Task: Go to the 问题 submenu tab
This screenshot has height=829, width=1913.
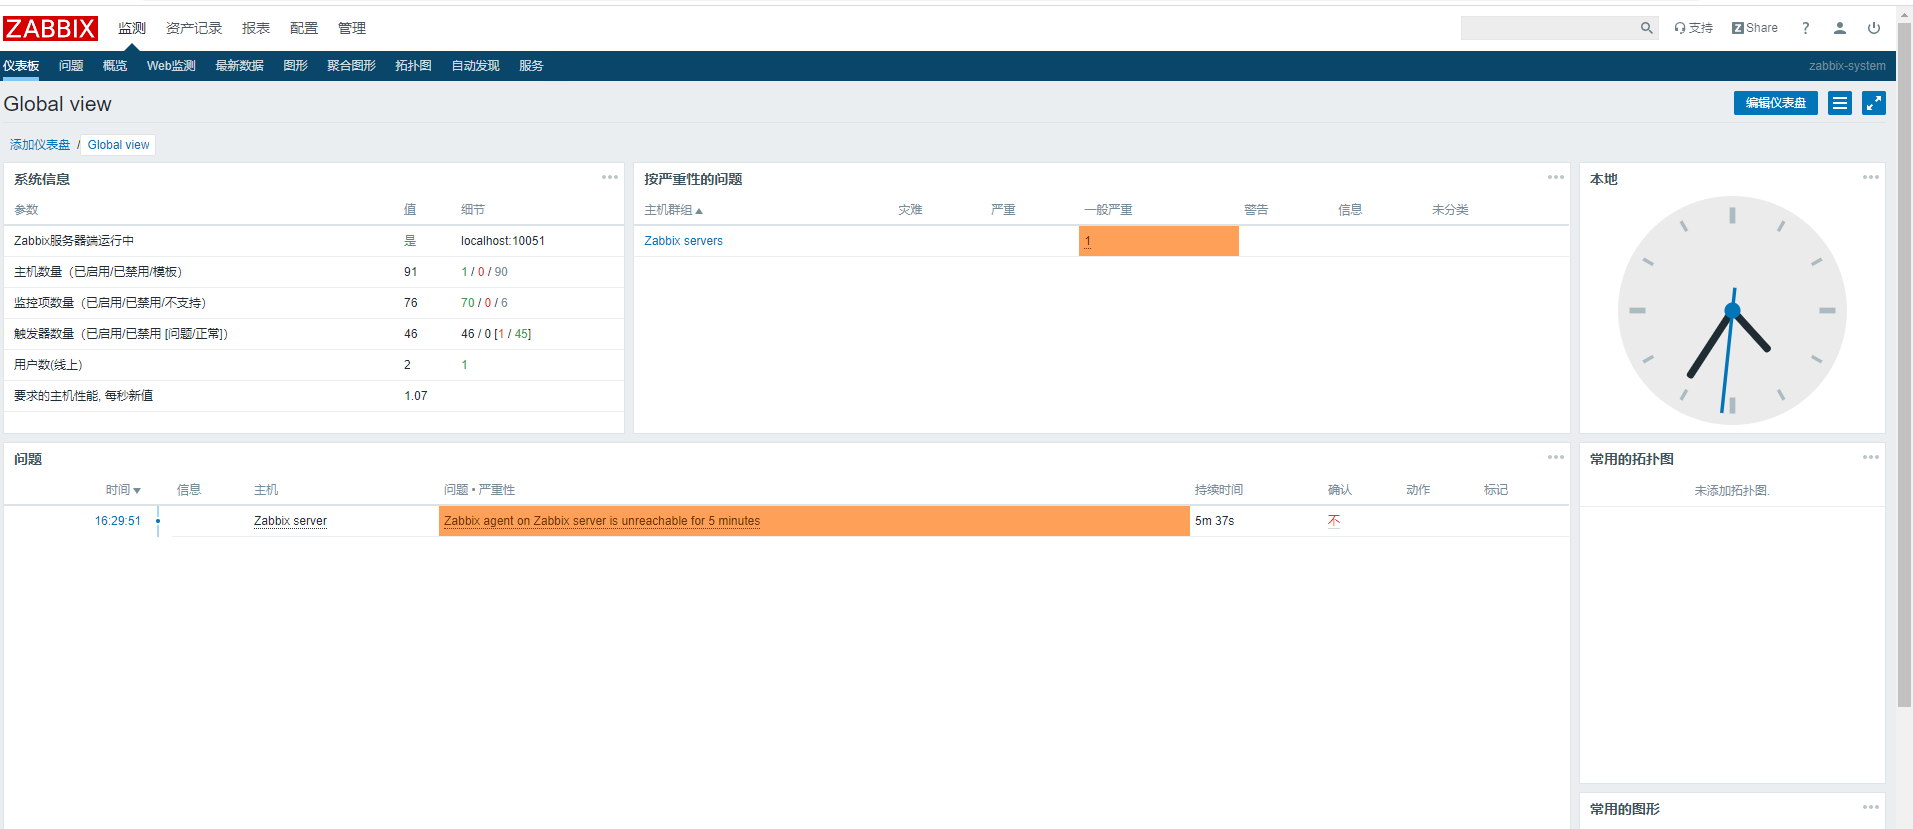Action: coord(71,66)
